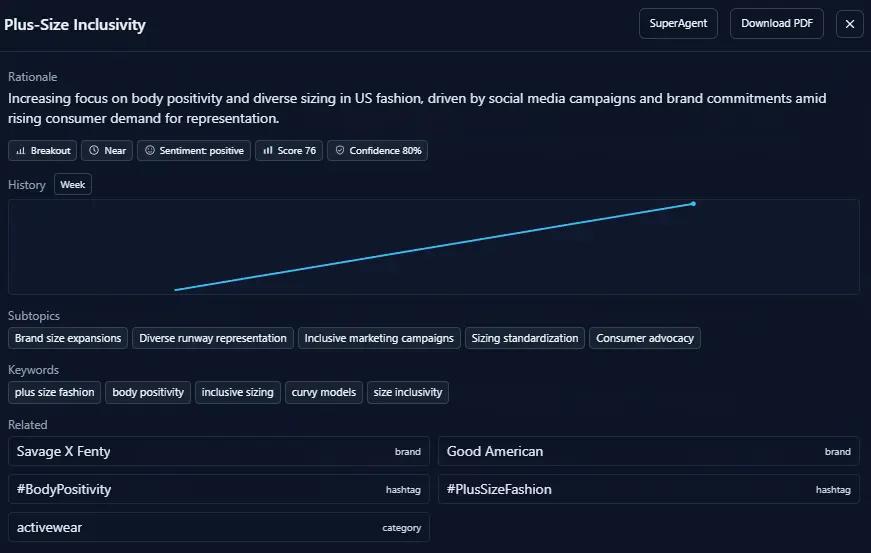Viewport: 871px width, 553px height.
Task: Click the smiley sentiment icon
Action: [x=150, y=151]
